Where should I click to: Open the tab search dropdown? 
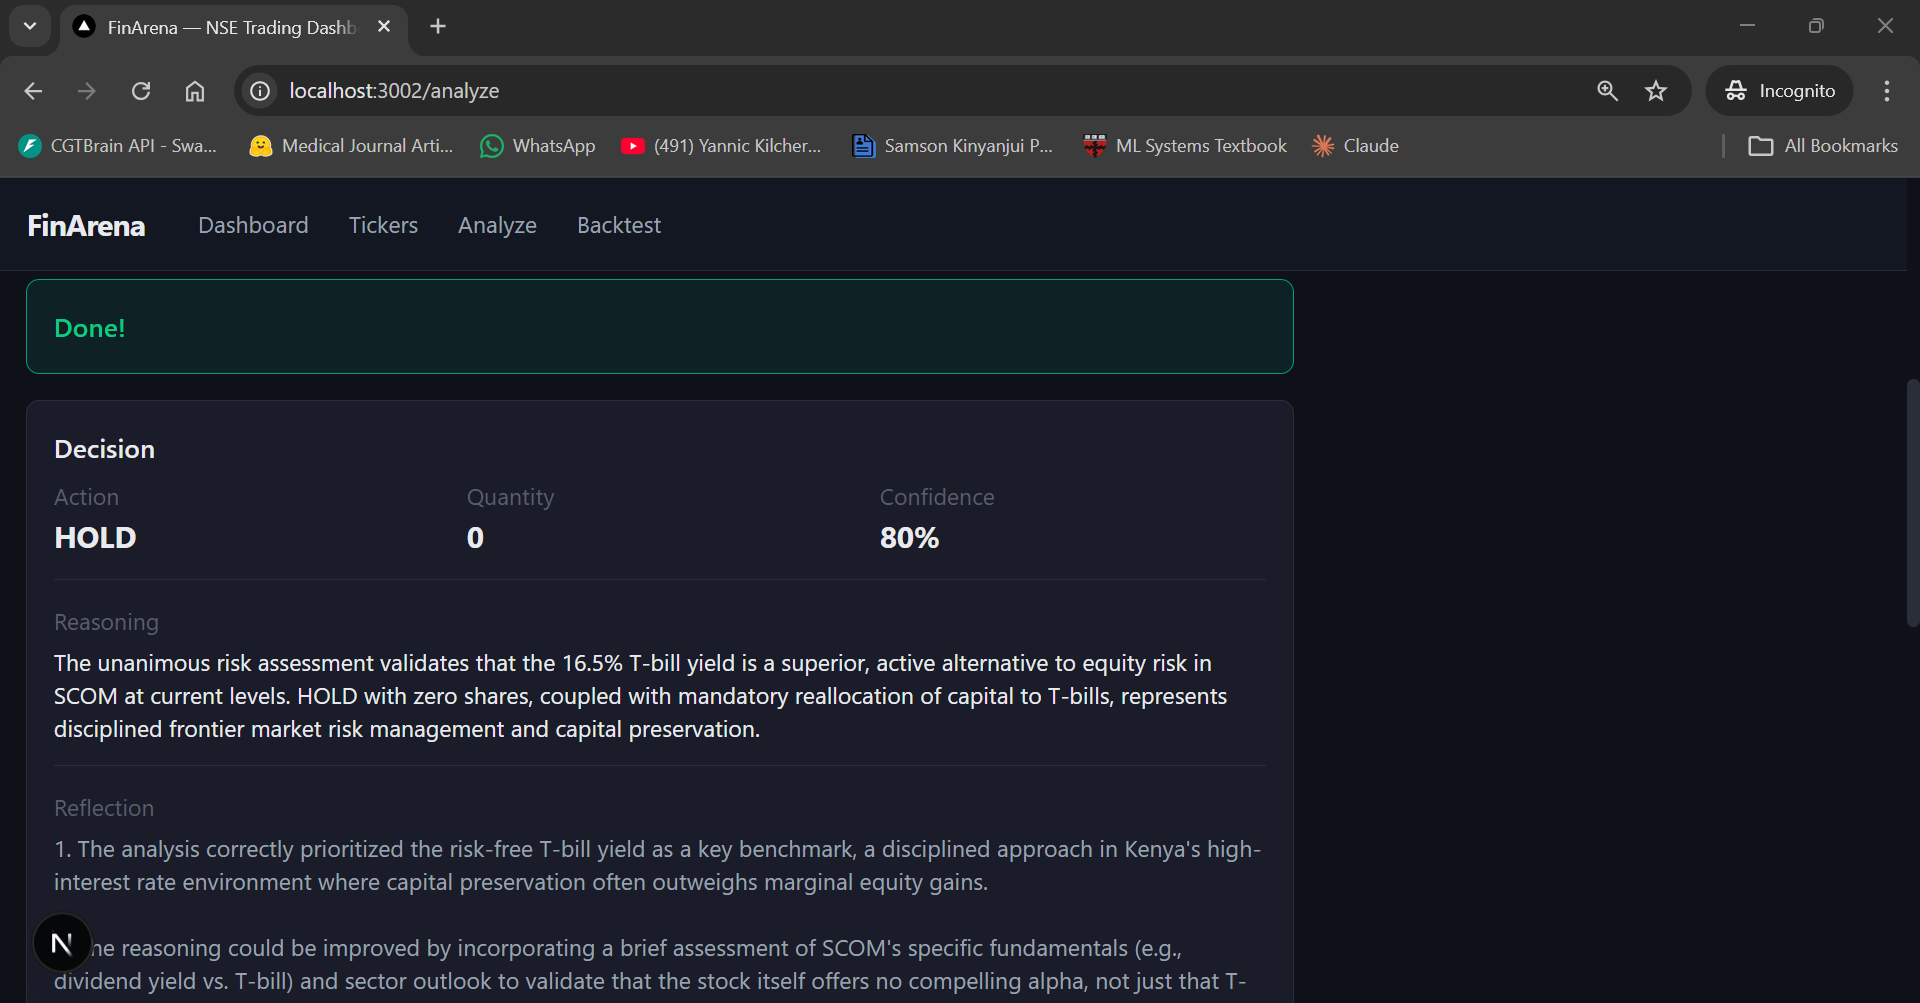click(29, 25)
